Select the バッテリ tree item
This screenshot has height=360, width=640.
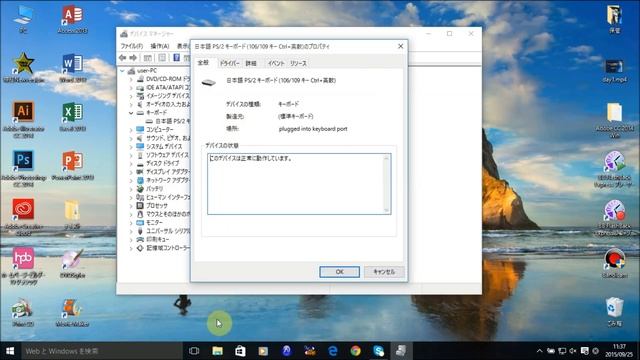click(x=154, y=189)
